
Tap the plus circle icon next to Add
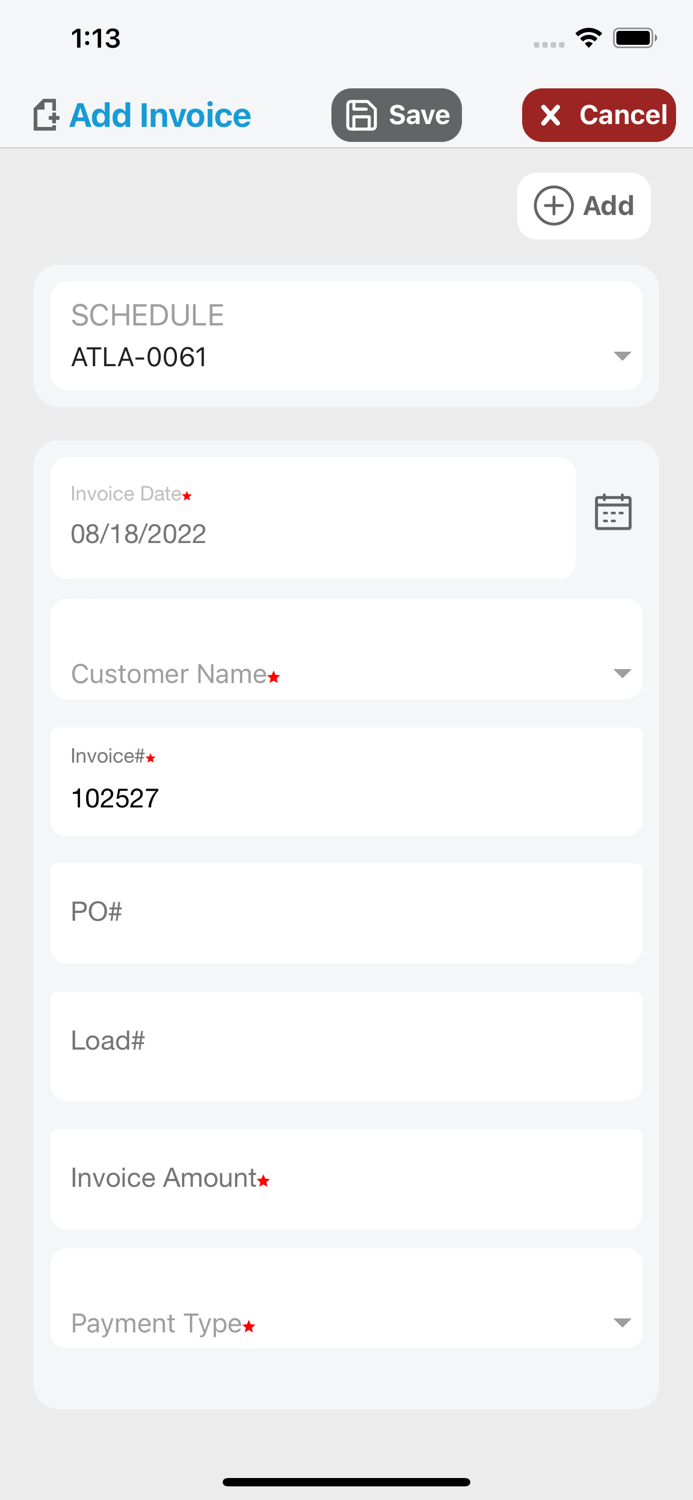pos(553,205)
